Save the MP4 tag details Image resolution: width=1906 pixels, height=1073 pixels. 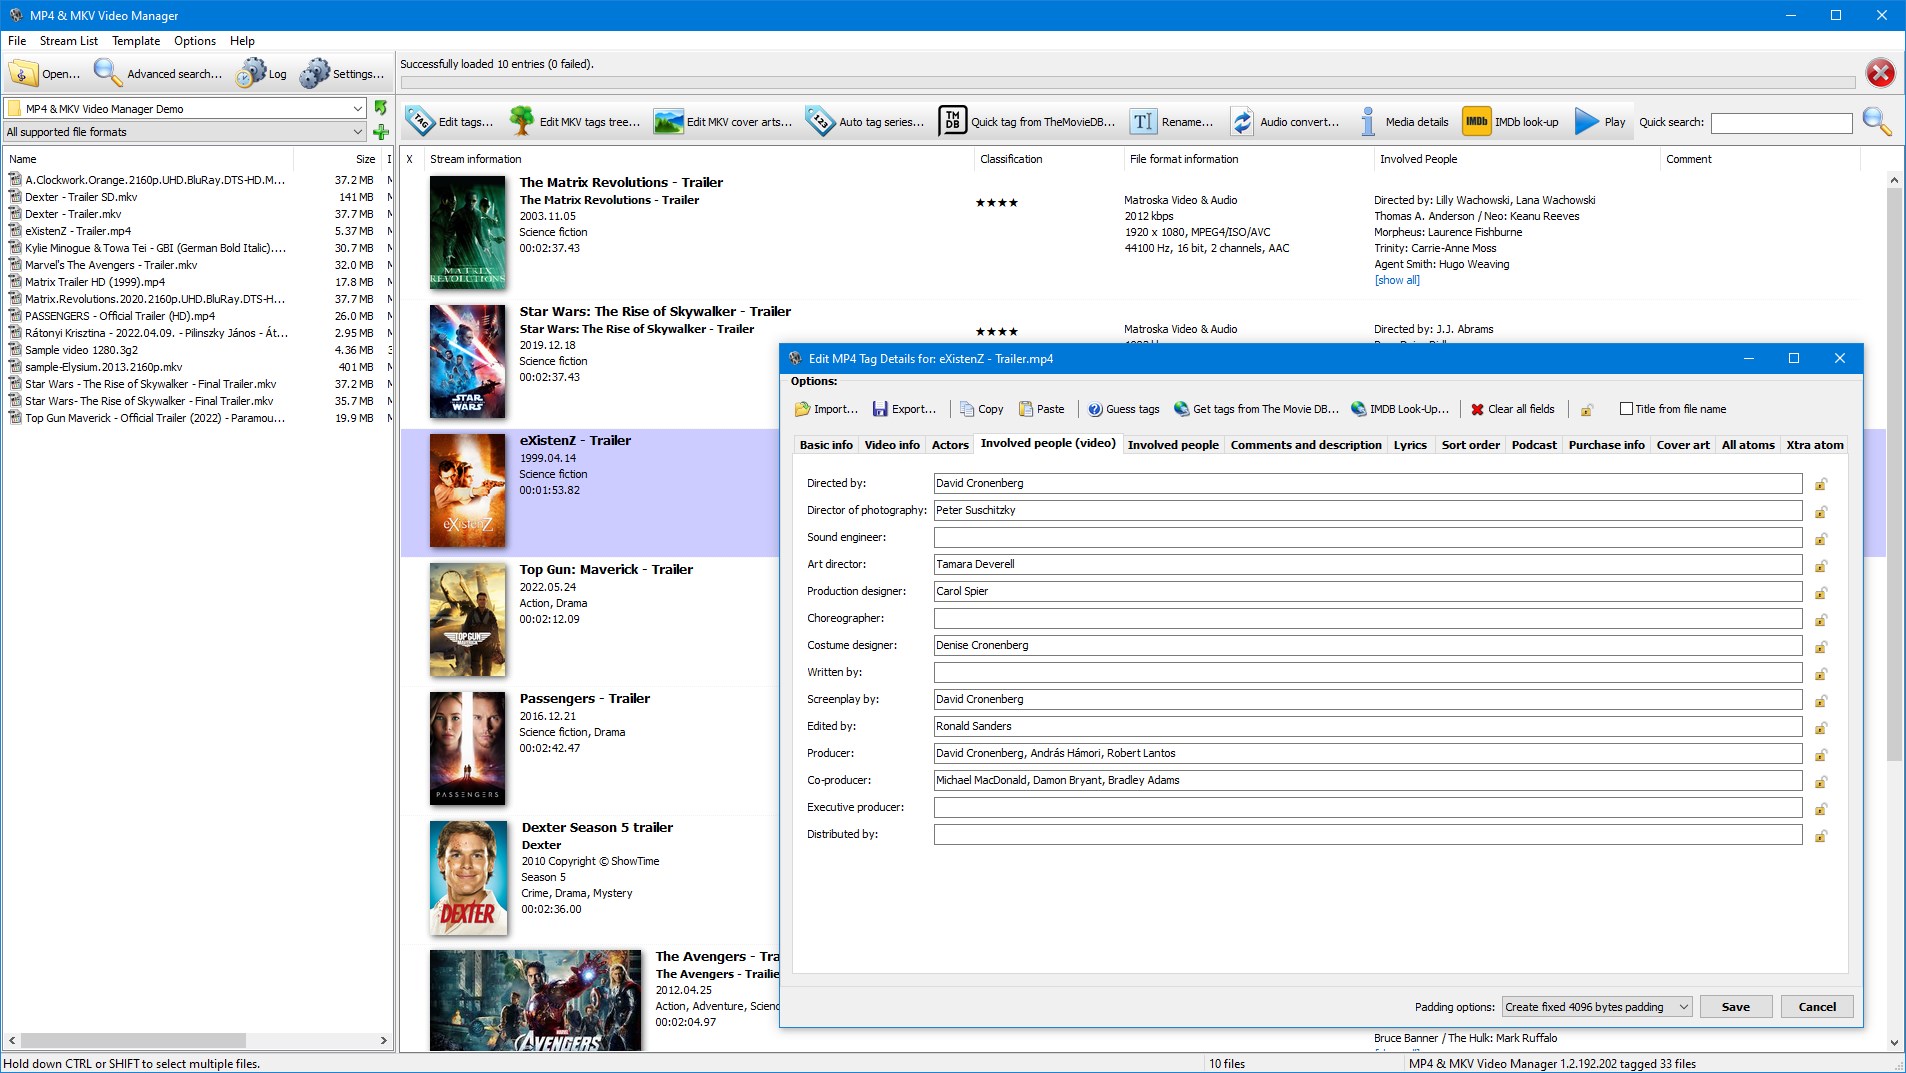[1736, 1007]
